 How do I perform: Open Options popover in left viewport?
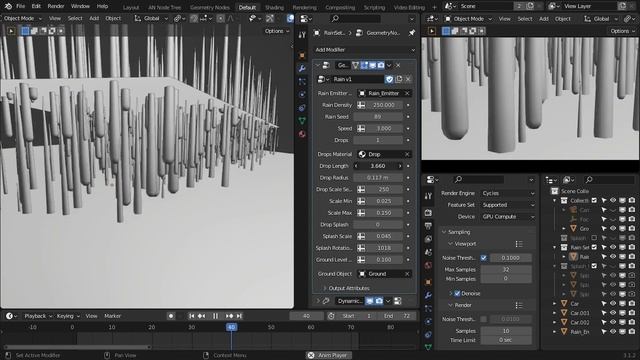point(277,31)
